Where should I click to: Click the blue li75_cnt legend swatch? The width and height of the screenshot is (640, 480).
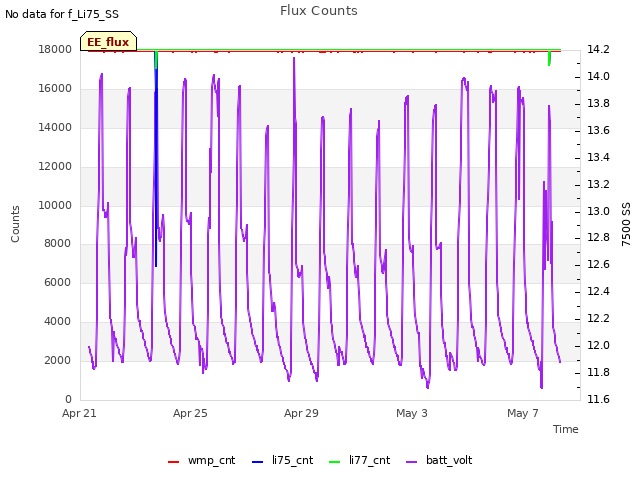[258, 462]
